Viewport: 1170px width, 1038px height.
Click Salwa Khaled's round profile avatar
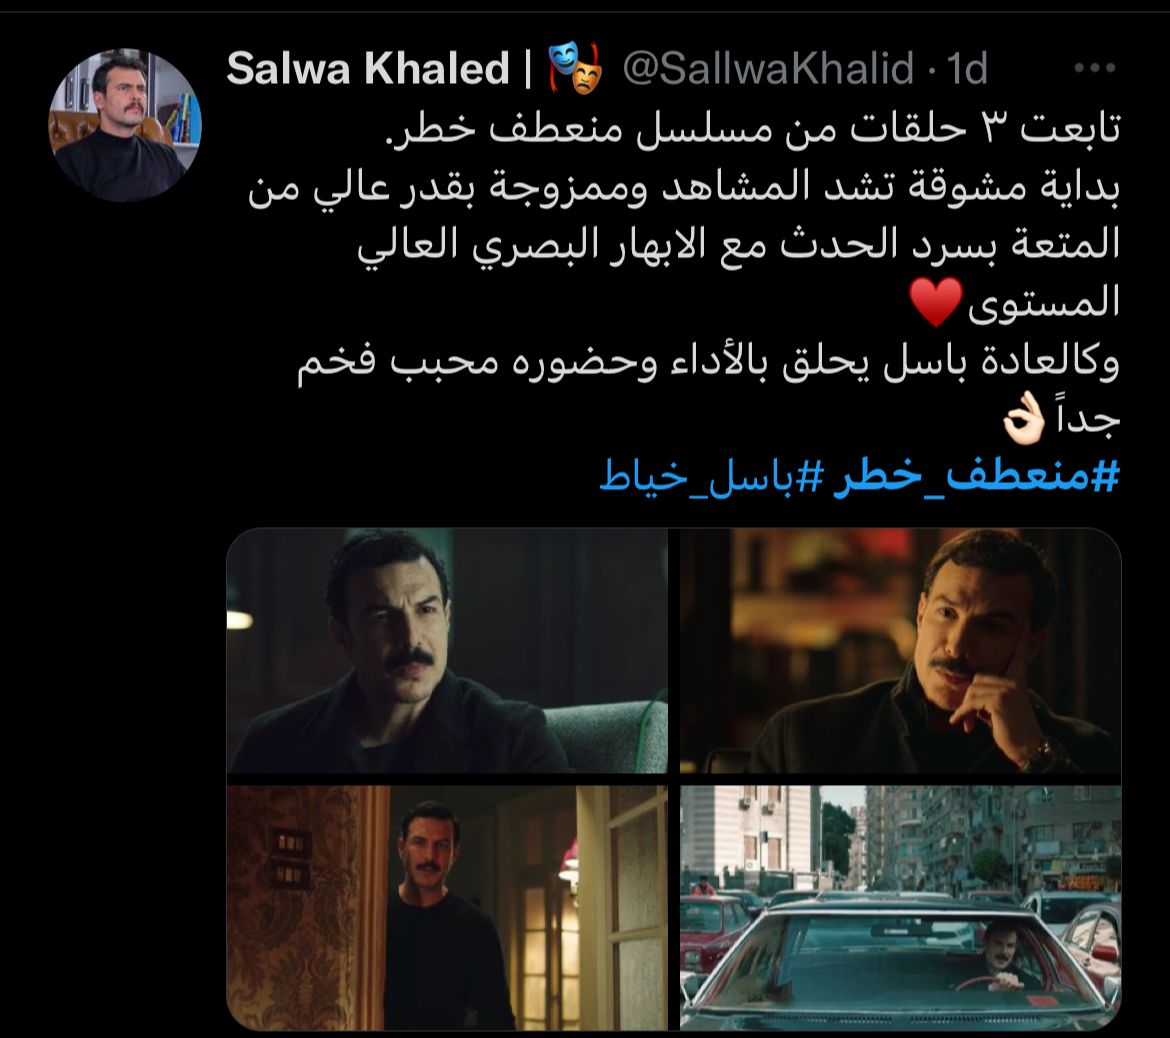125,125
